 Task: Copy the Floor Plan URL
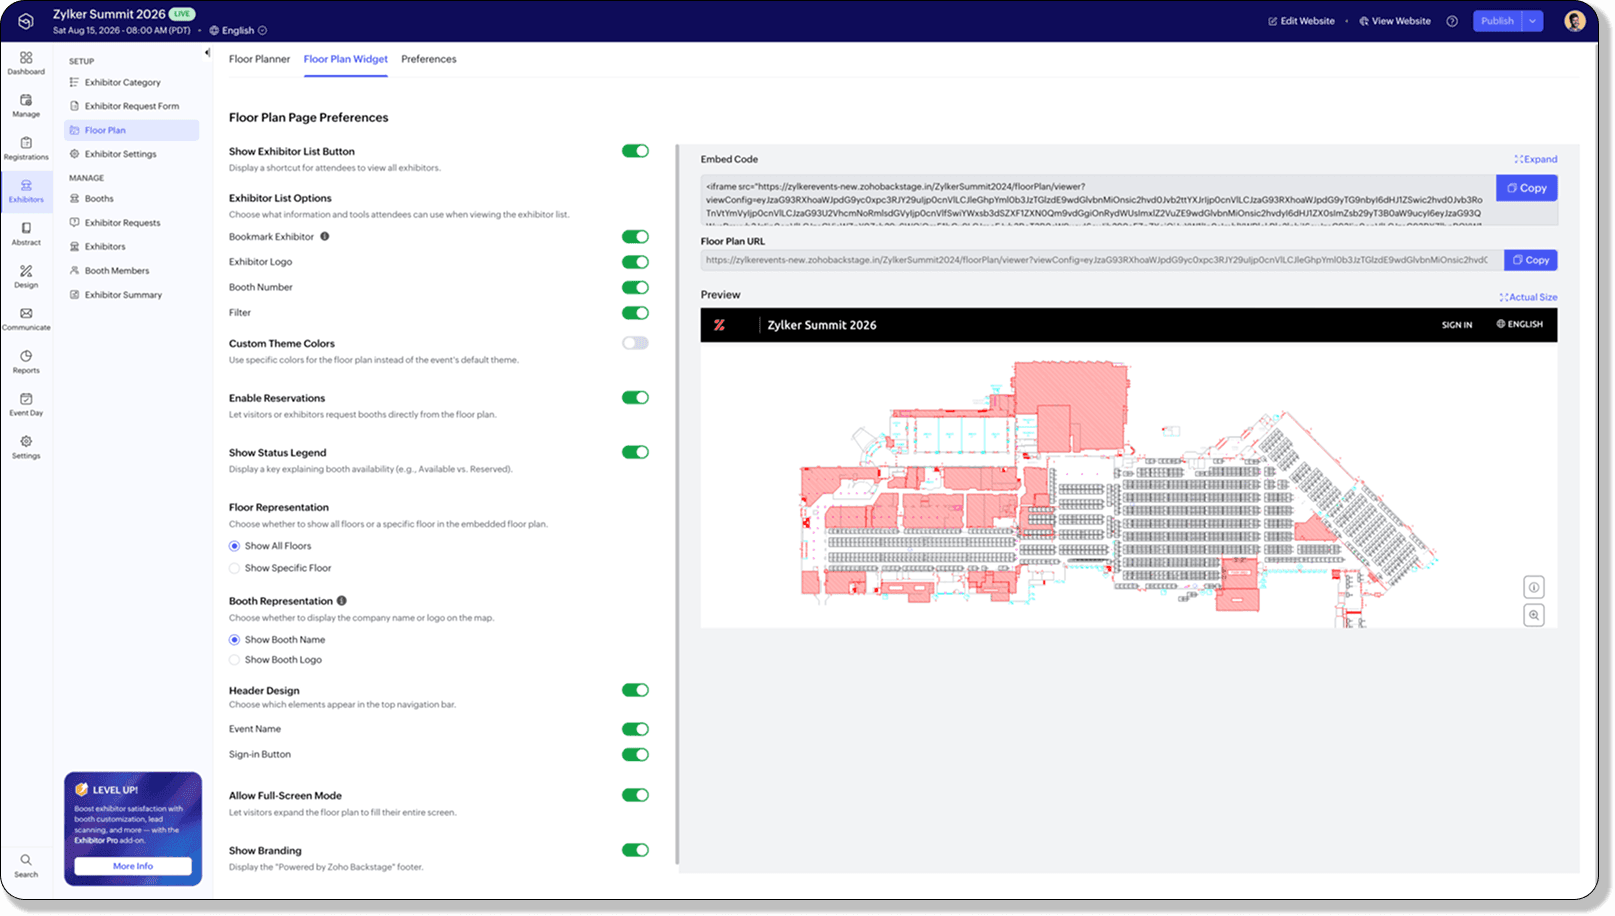pos(1530,260)
